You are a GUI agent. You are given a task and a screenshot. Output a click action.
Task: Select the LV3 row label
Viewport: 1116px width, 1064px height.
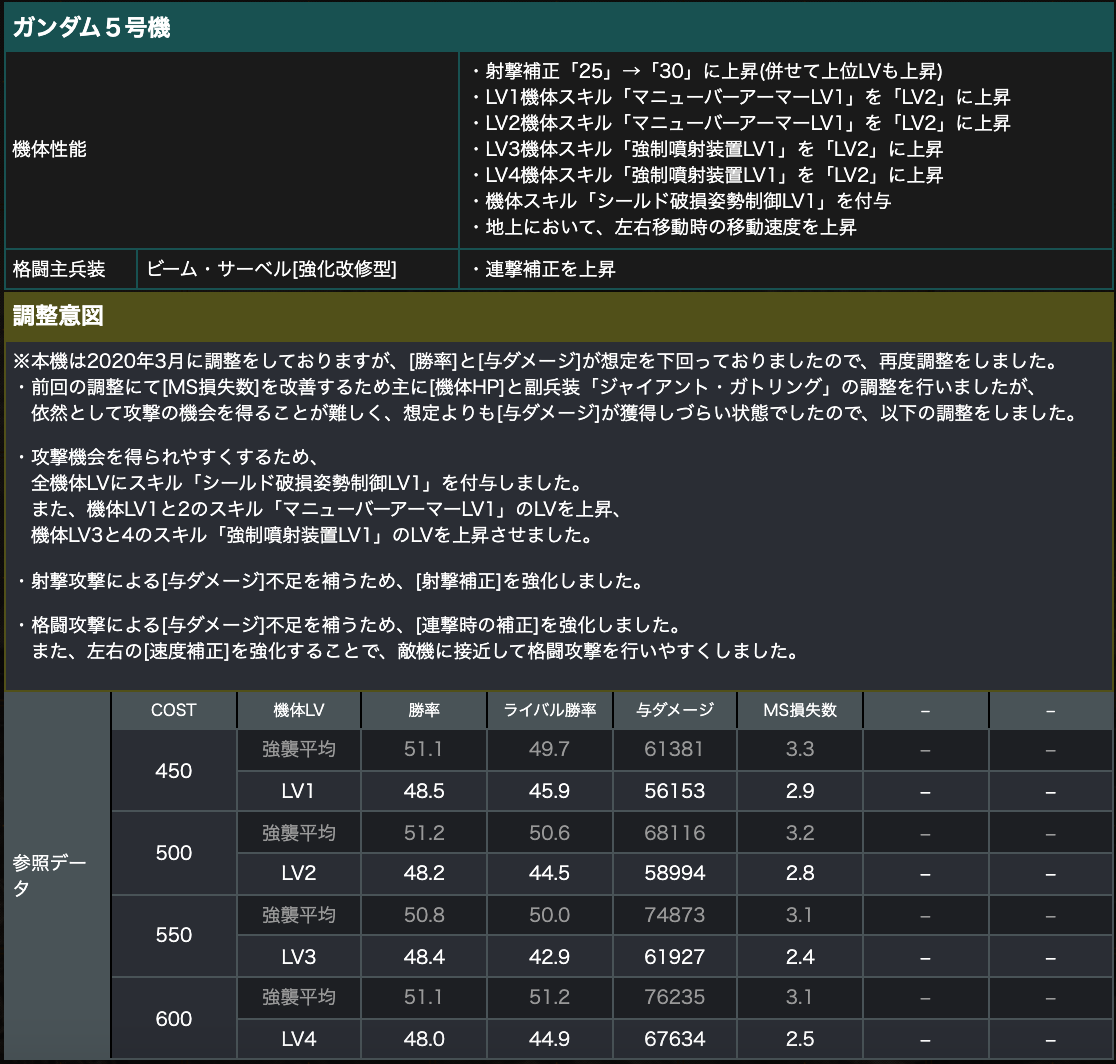pyautogui.click(x=299, y=957)
